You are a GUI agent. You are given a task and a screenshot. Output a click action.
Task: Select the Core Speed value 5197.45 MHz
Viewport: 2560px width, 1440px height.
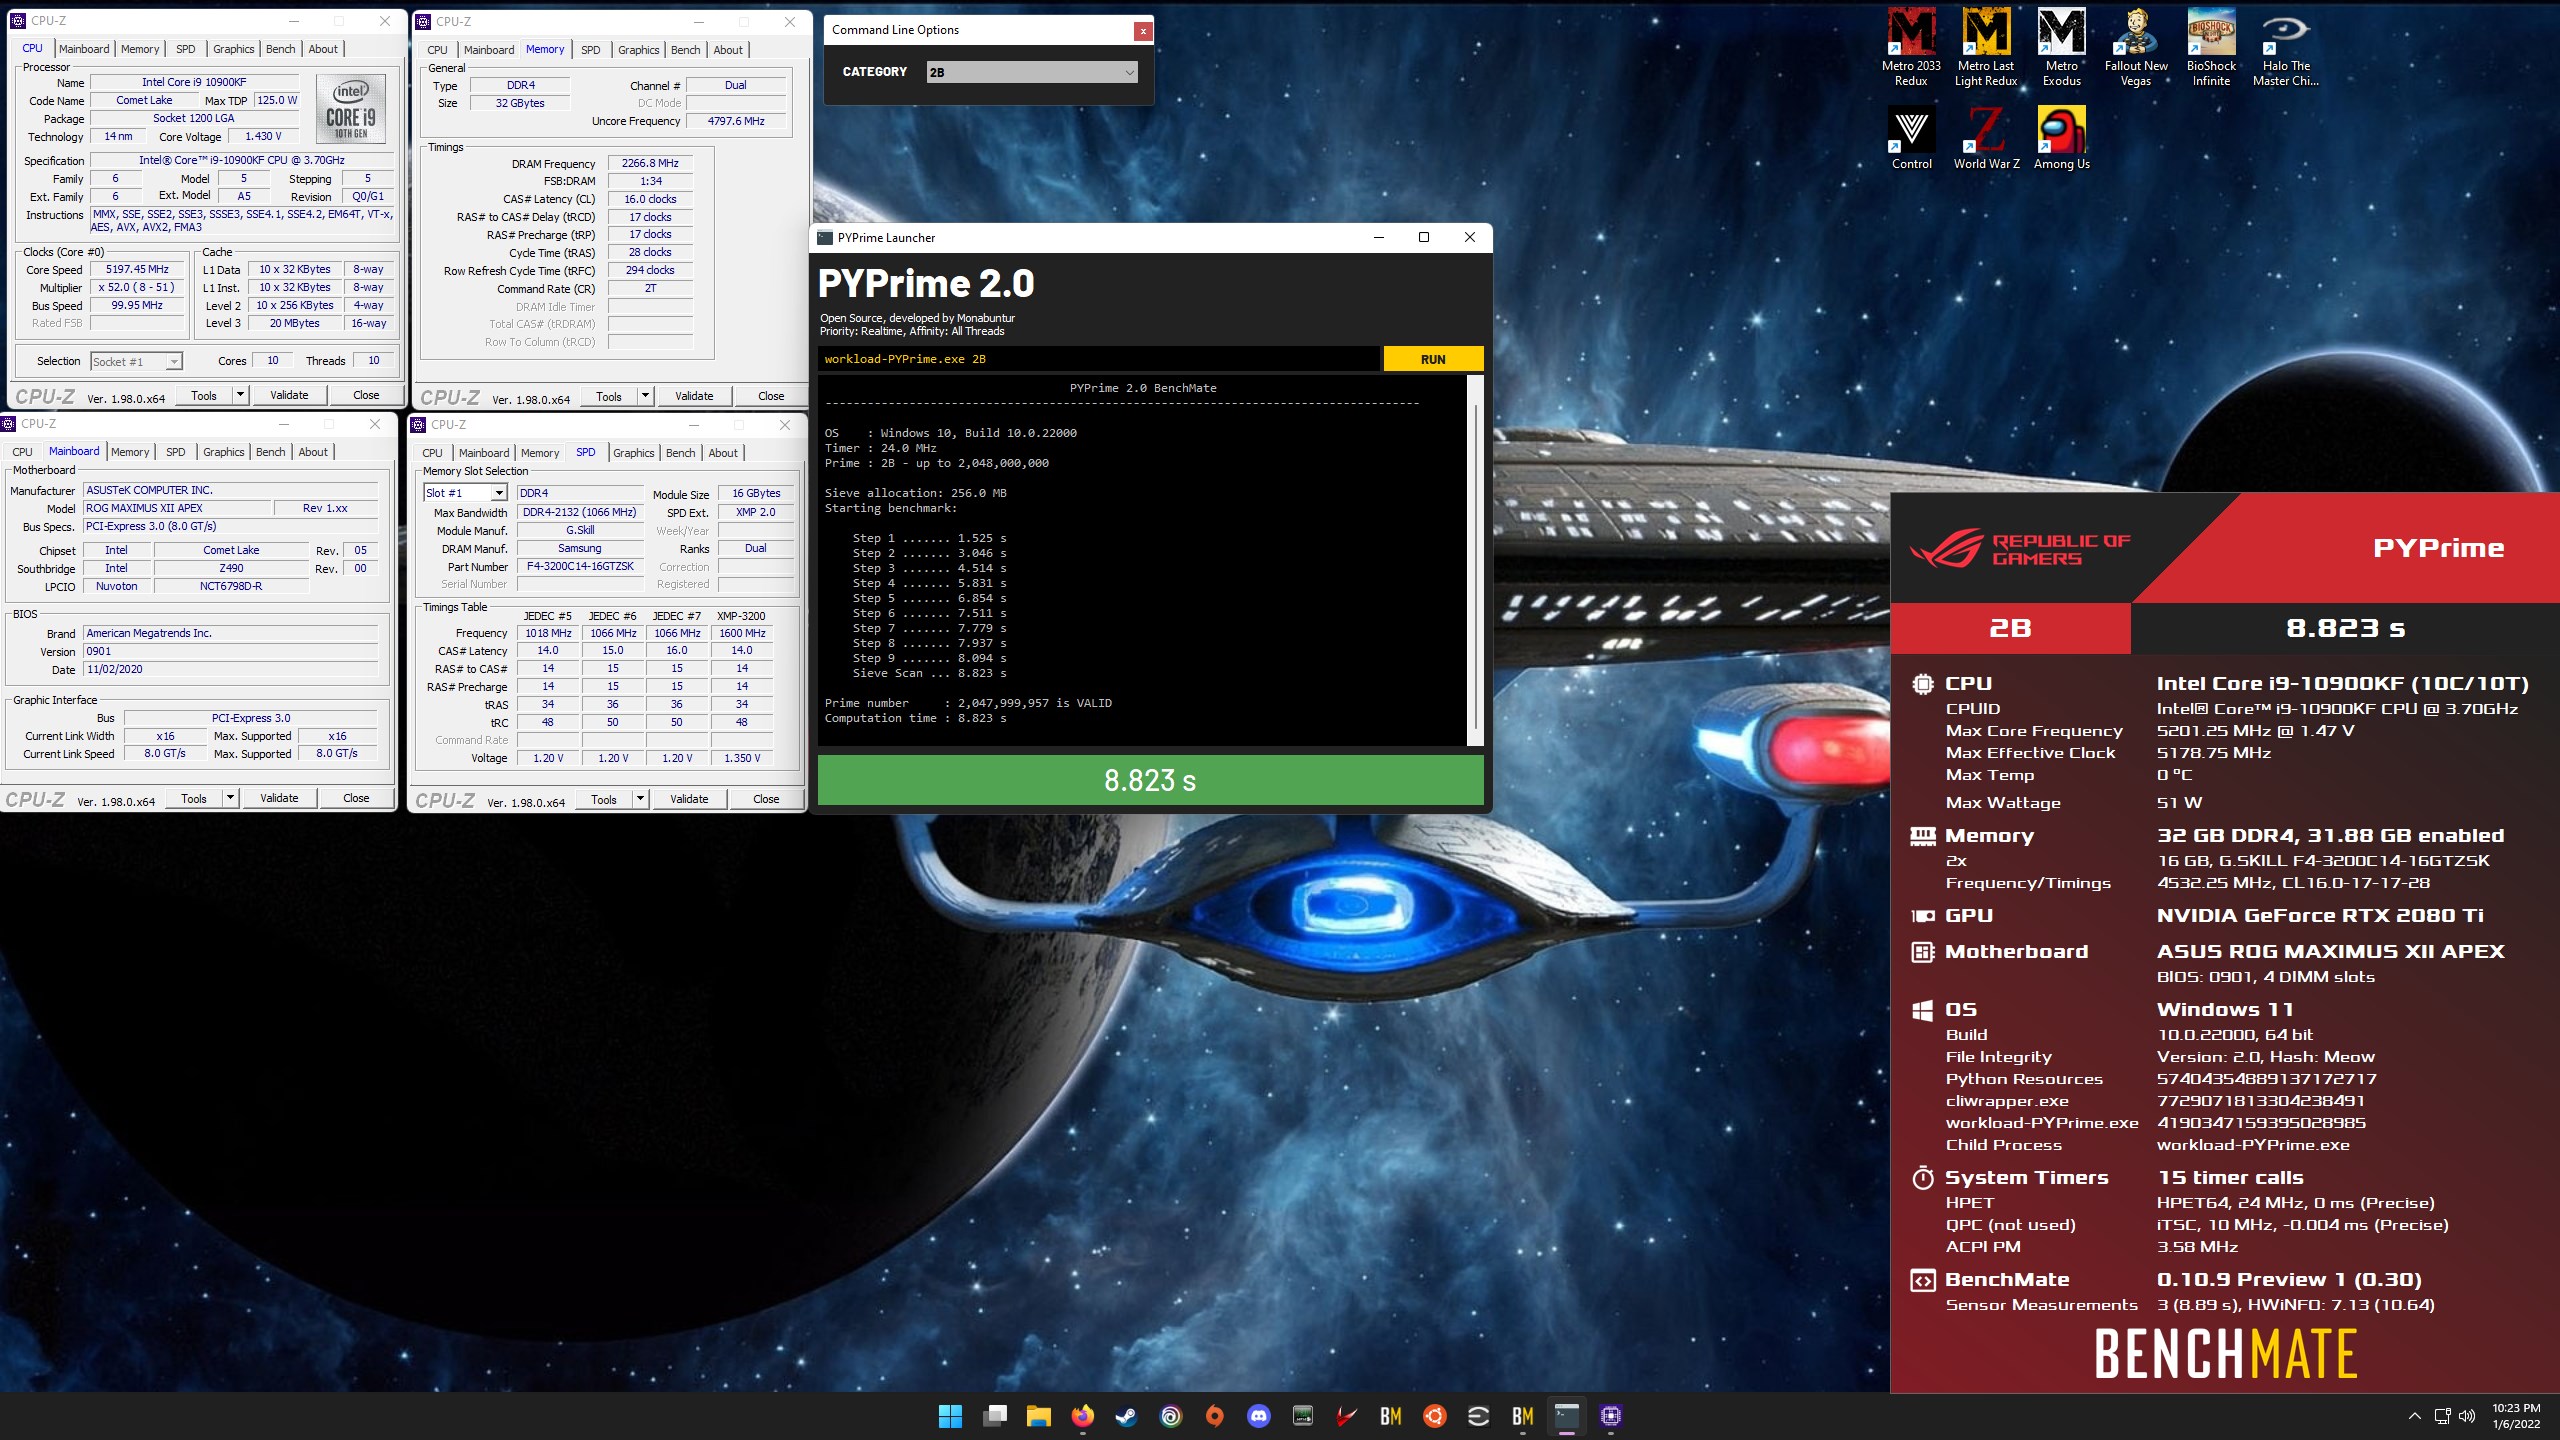pos(137,269)
